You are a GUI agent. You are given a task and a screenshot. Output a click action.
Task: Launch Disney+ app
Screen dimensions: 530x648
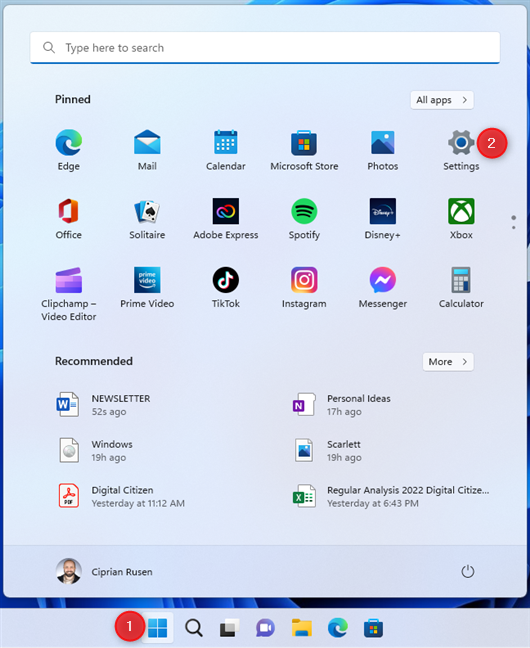click(383, 218)
